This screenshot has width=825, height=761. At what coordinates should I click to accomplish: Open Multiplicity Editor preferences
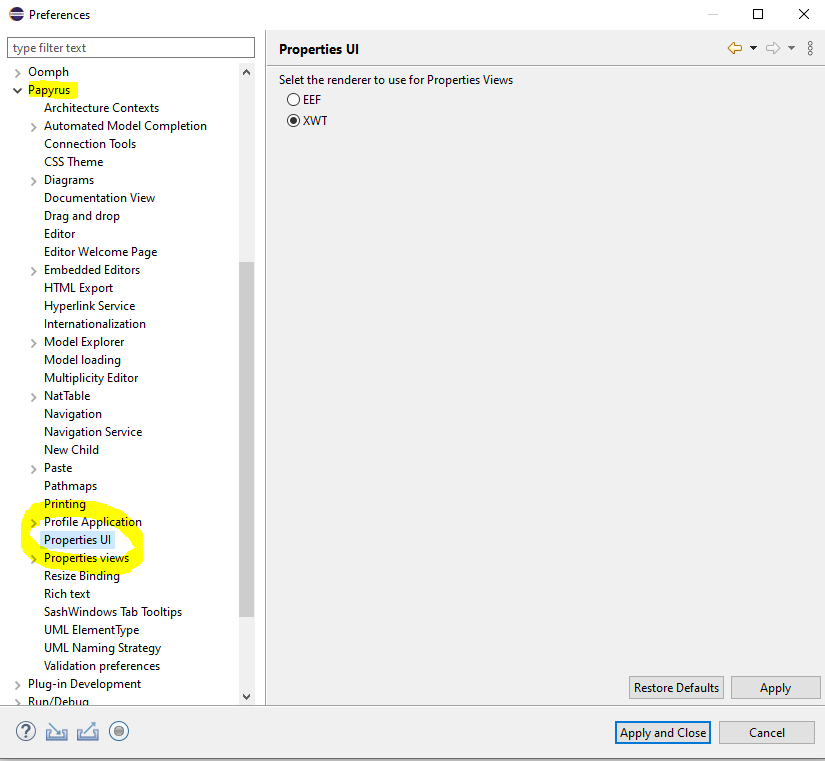[x=91, y=378]
